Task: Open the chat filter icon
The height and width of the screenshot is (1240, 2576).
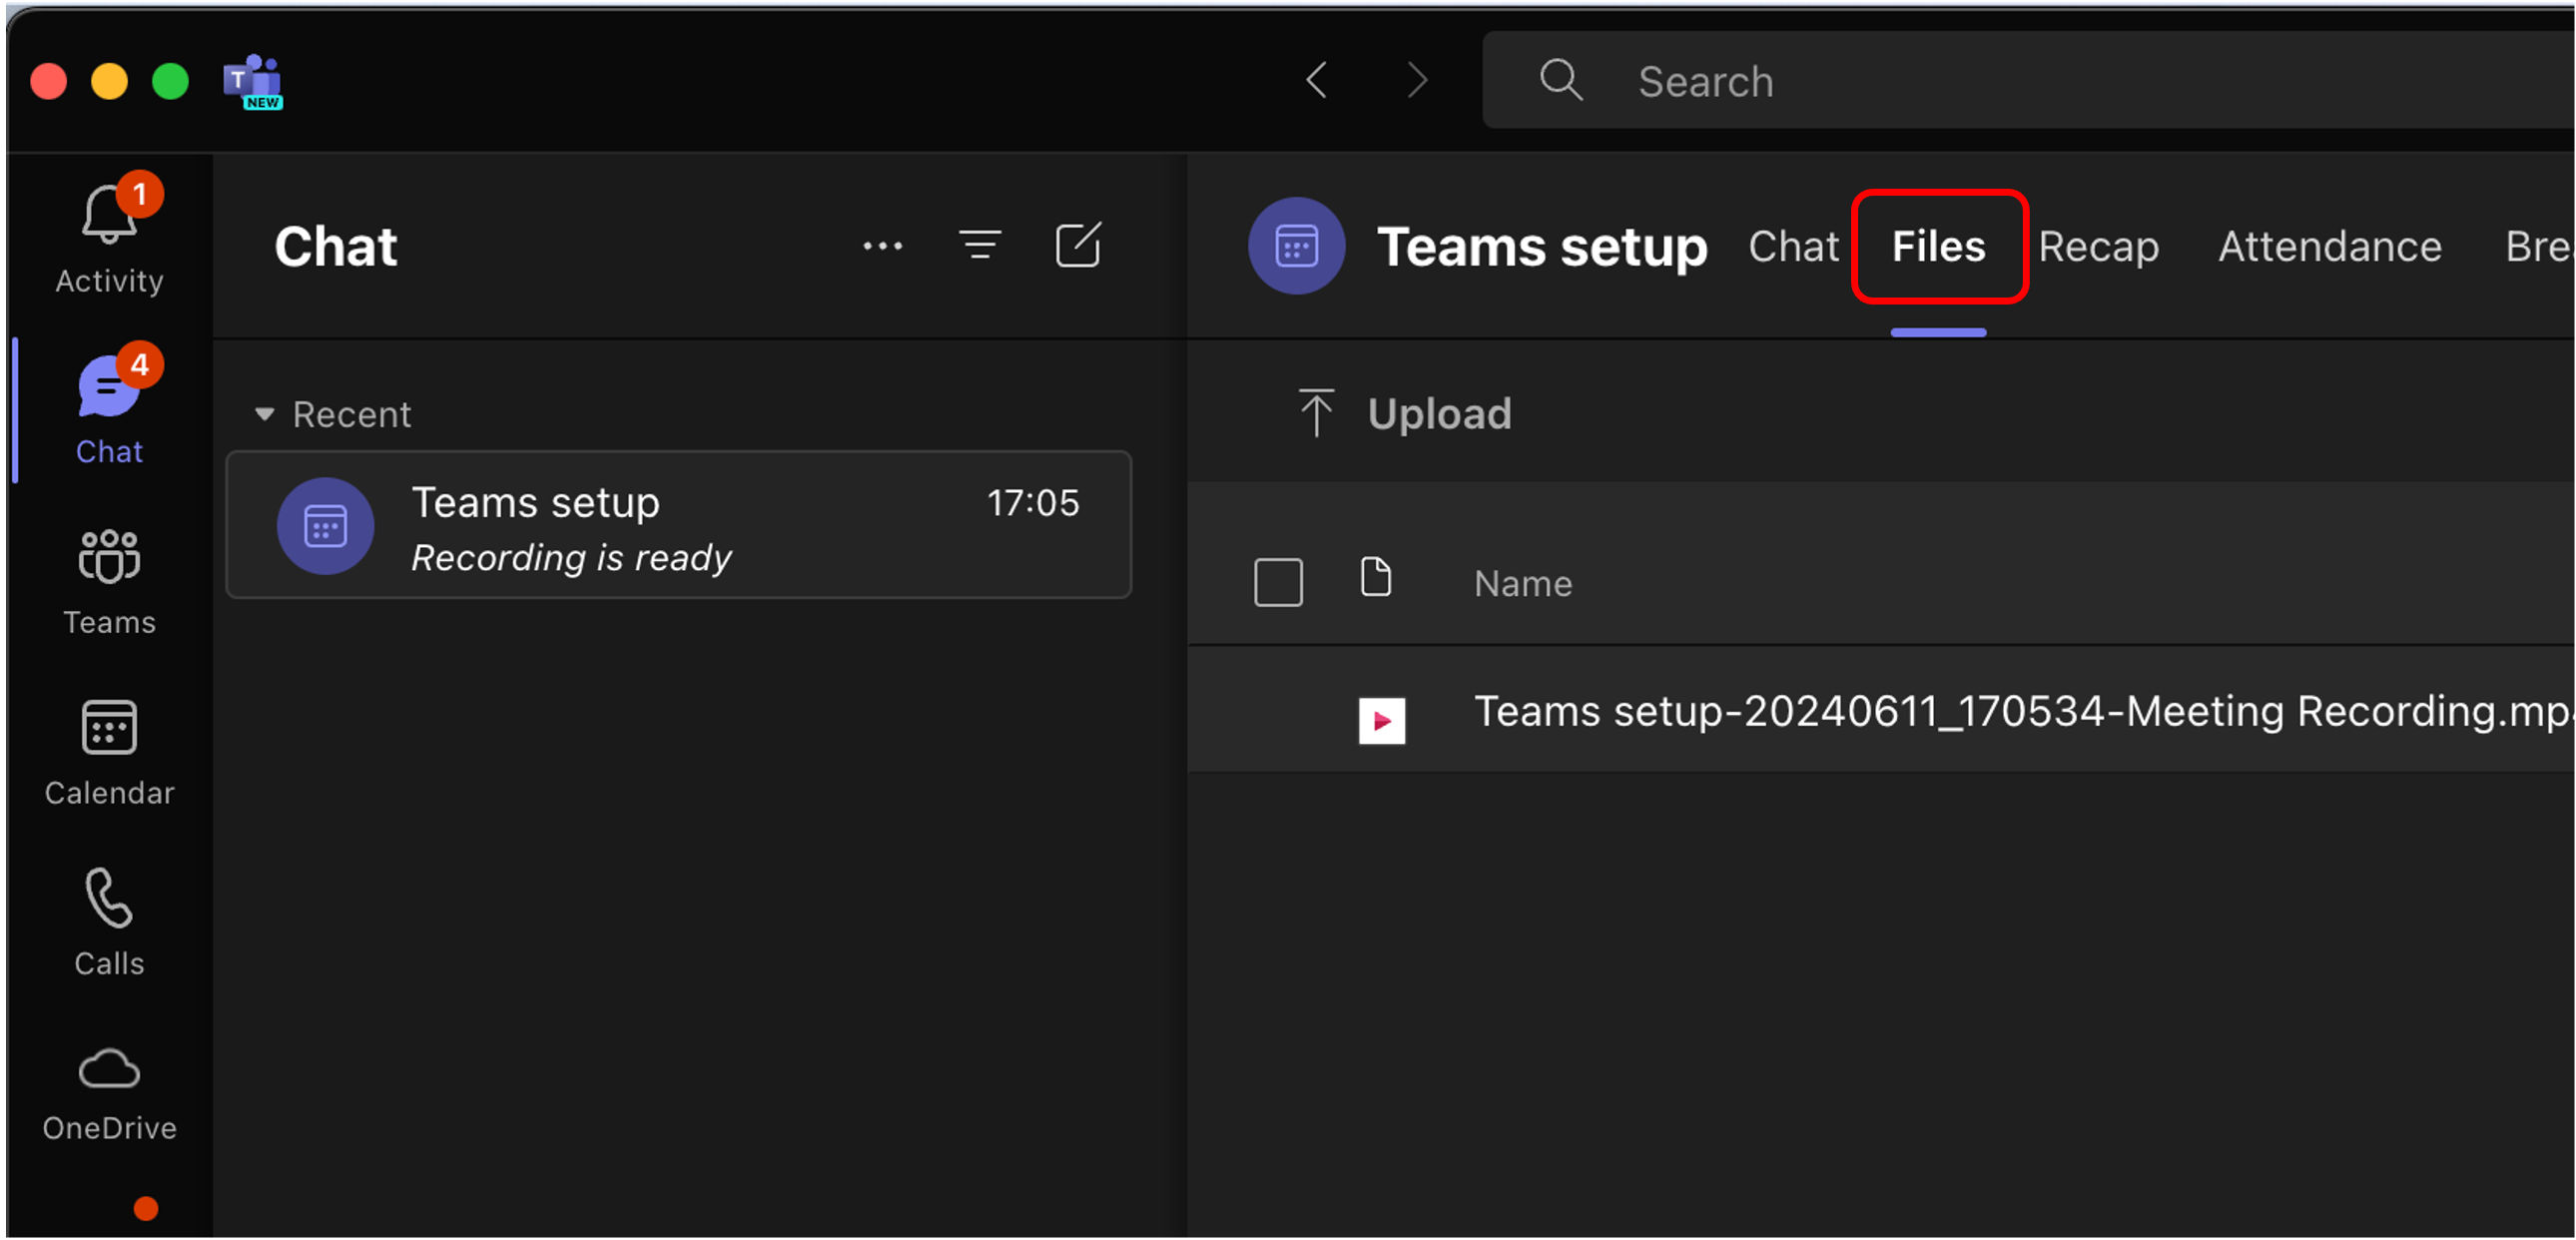Action: point(980,246)
